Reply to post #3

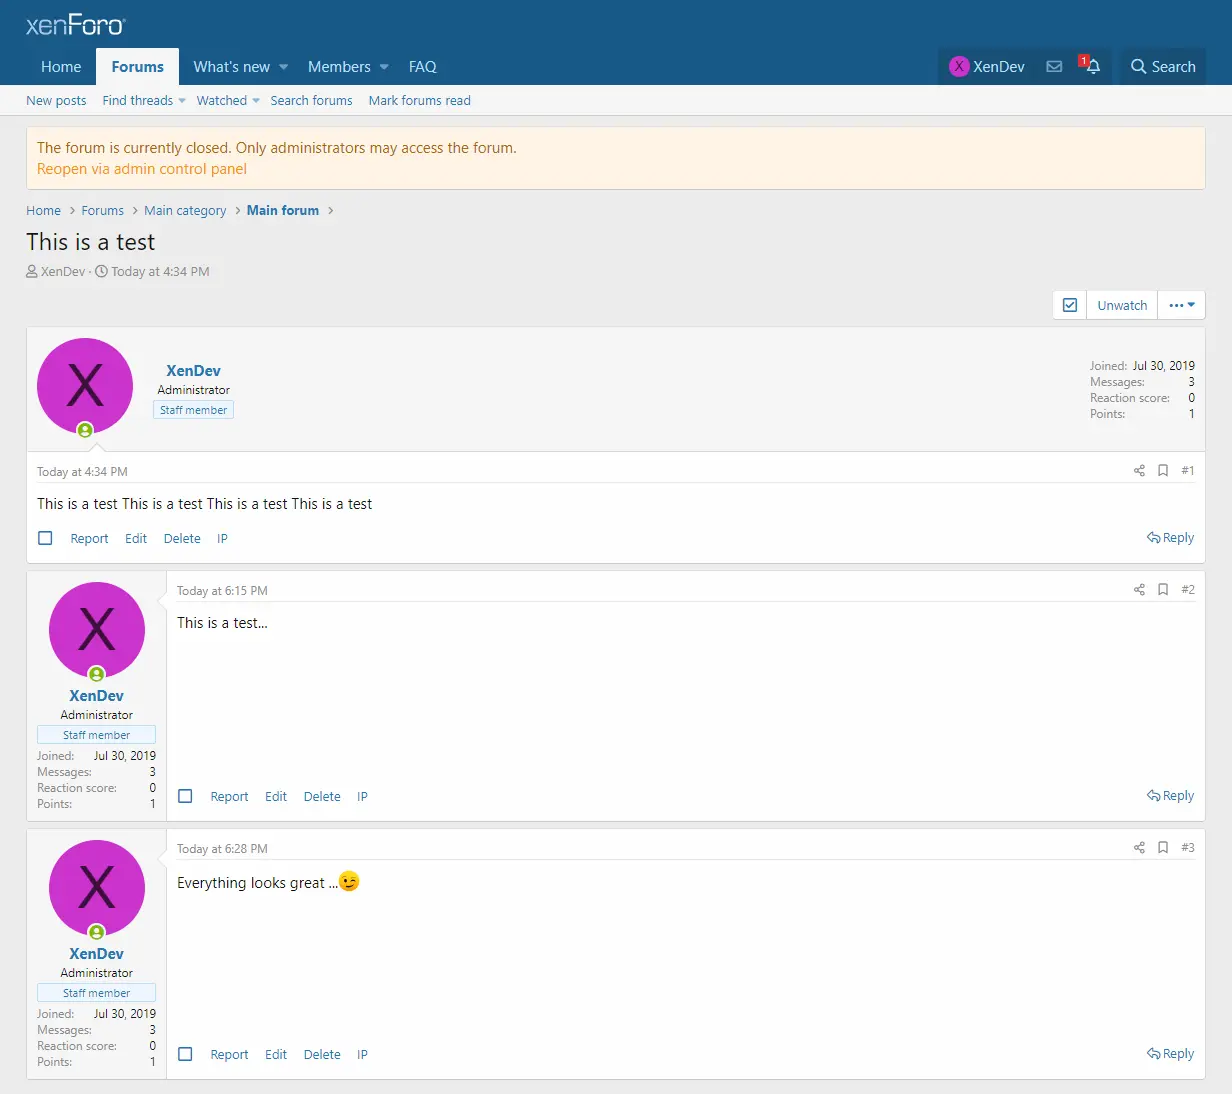[1171, 1054]
